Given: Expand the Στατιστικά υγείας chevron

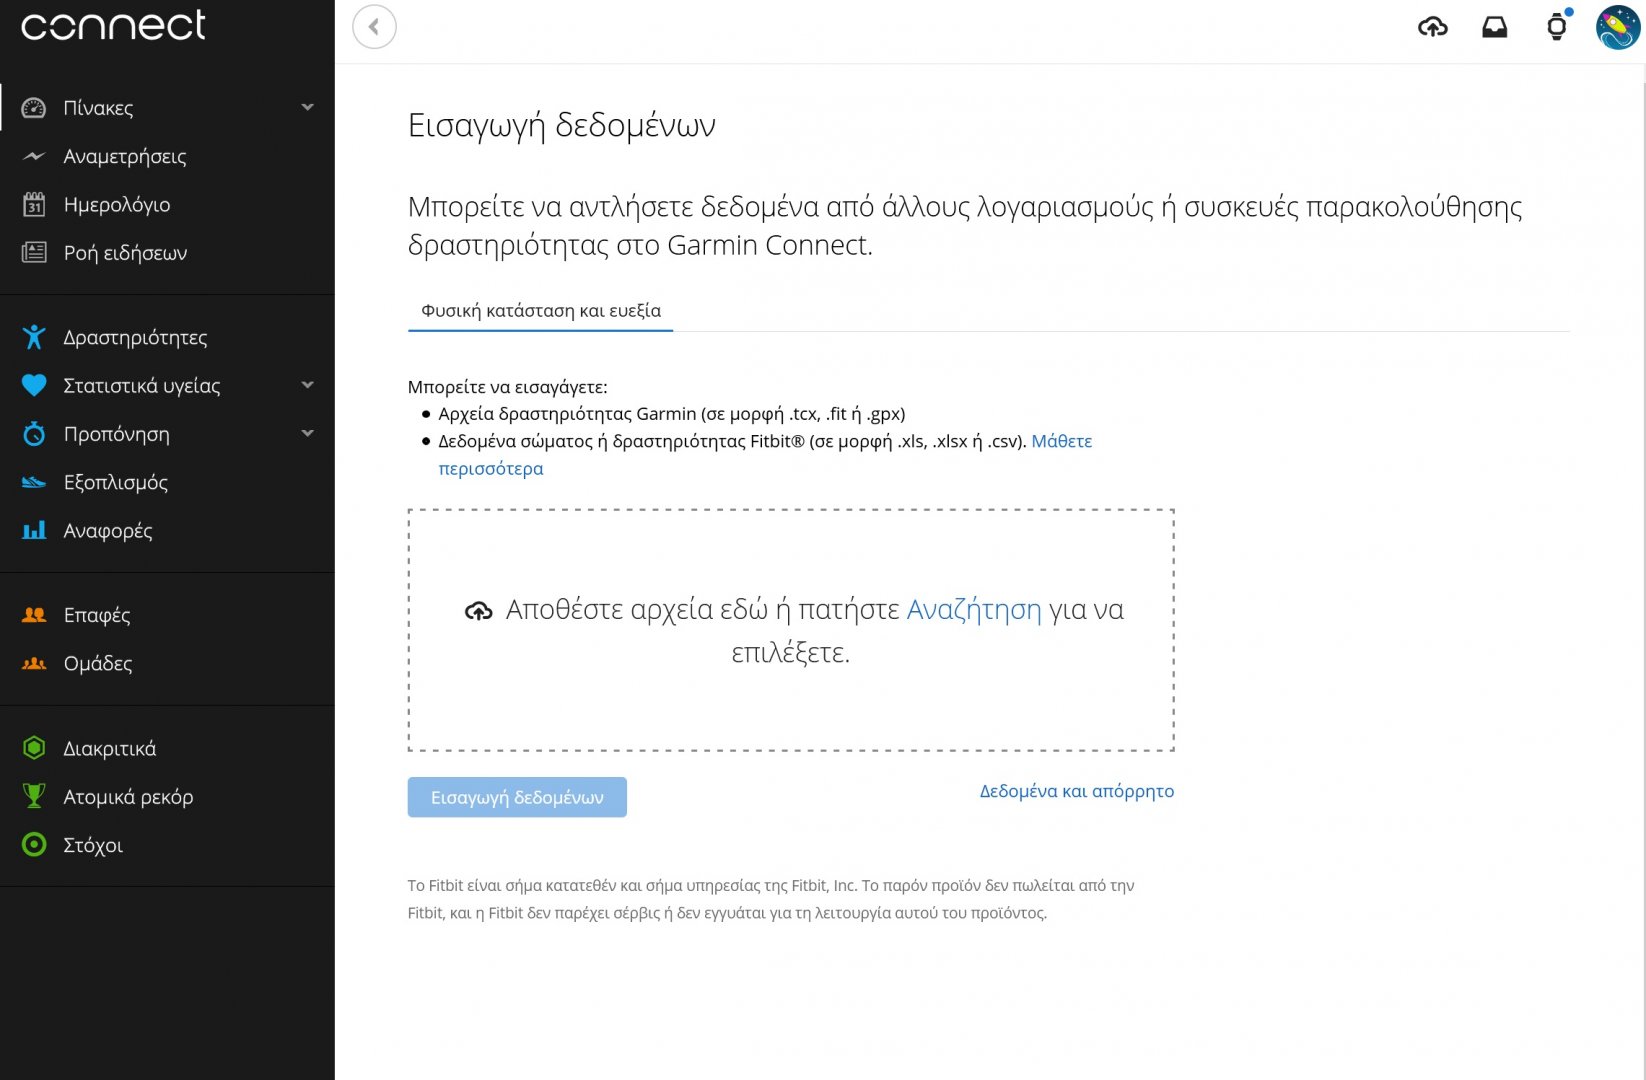Looking at the screenshot, I should click(x=307, y=385).
